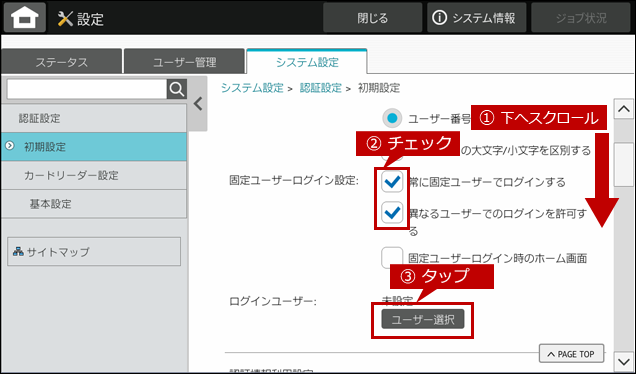Toggle 常に固定ユーザーでログインする checkbox
636x374 pixels.
(x=392, y=181)
